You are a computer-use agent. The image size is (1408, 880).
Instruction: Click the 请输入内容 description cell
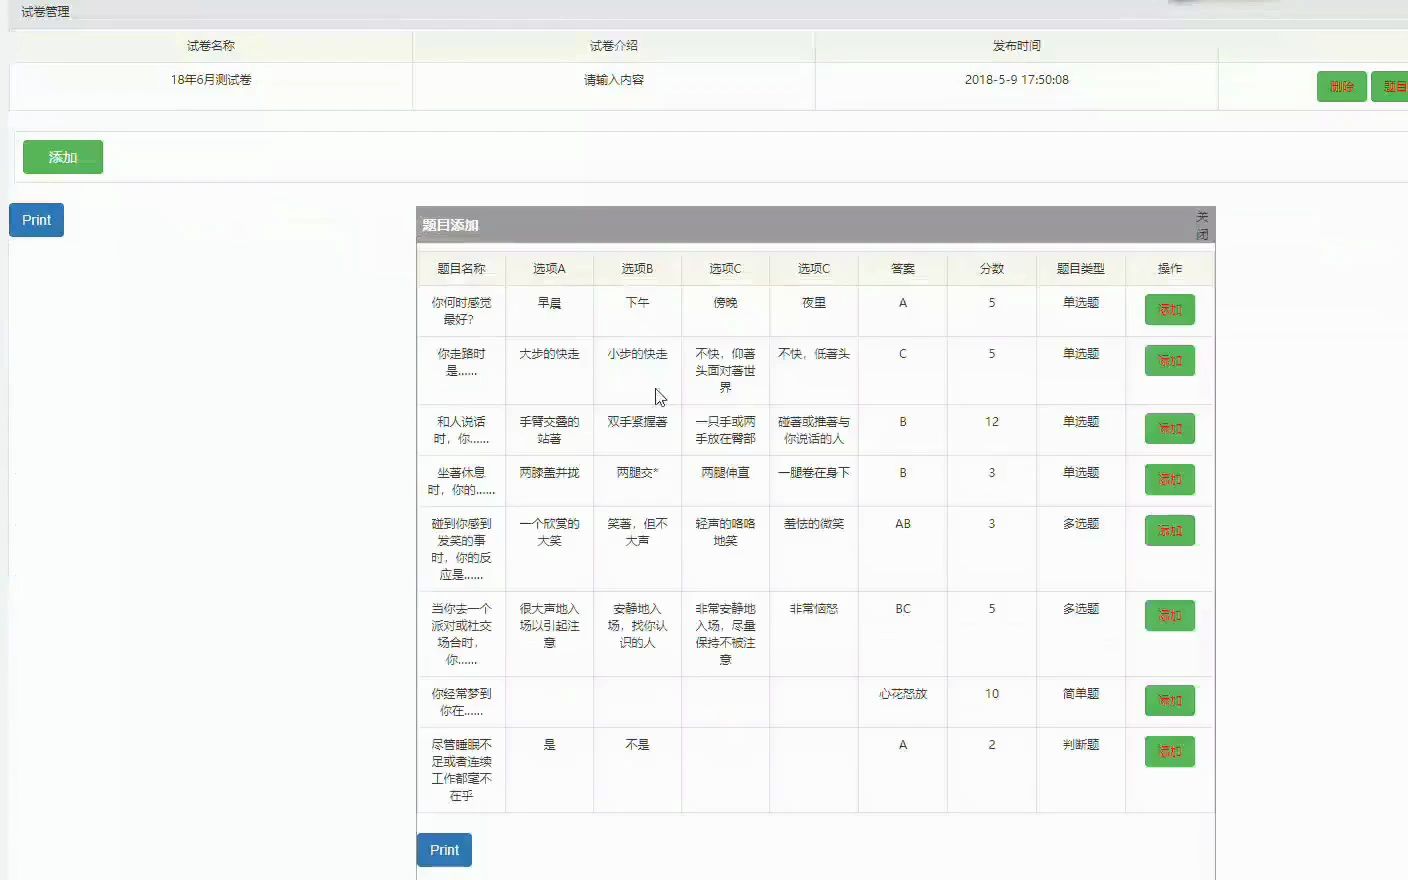point(614,80)
